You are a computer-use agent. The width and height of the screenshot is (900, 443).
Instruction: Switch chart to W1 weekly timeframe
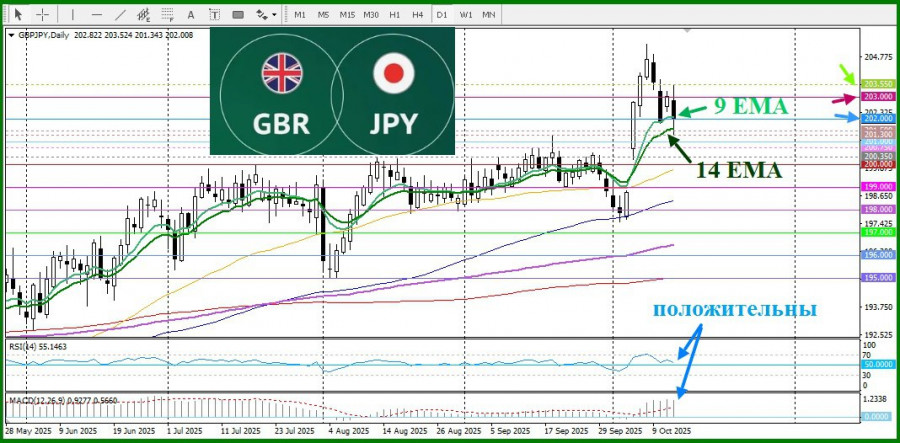pyautogui.click(x=465, y=15)
